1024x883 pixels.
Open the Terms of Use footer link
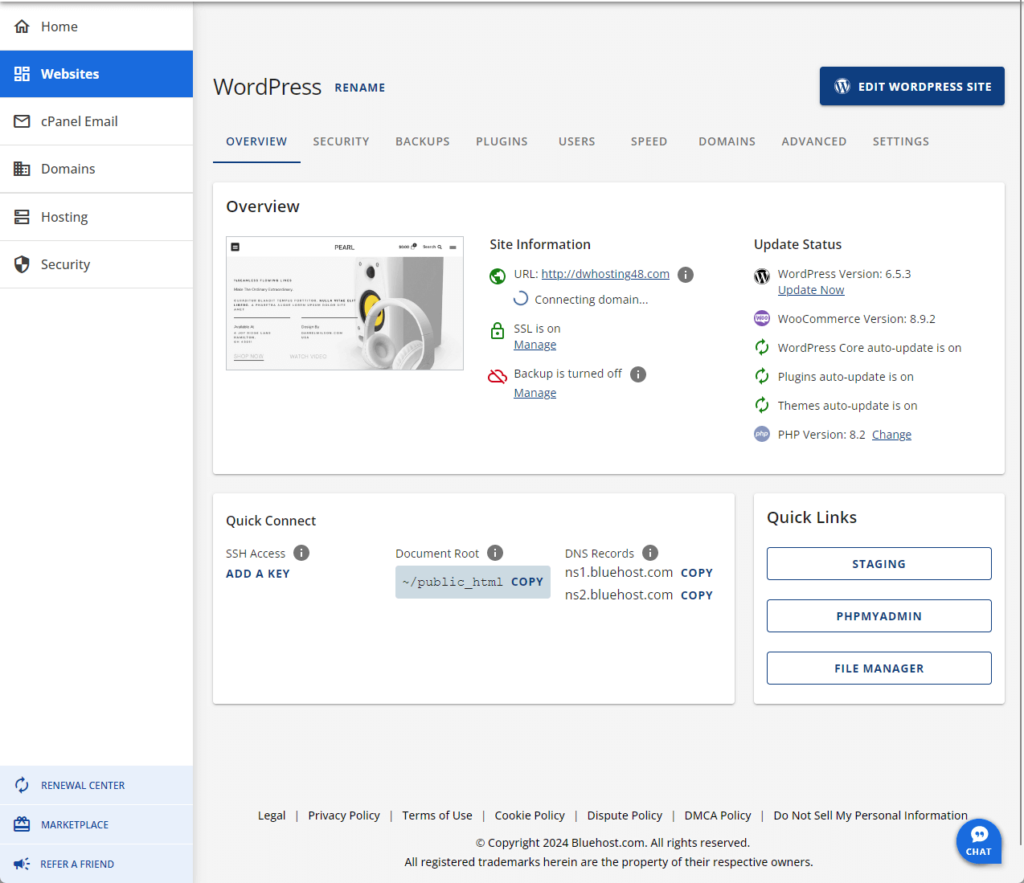437,815
